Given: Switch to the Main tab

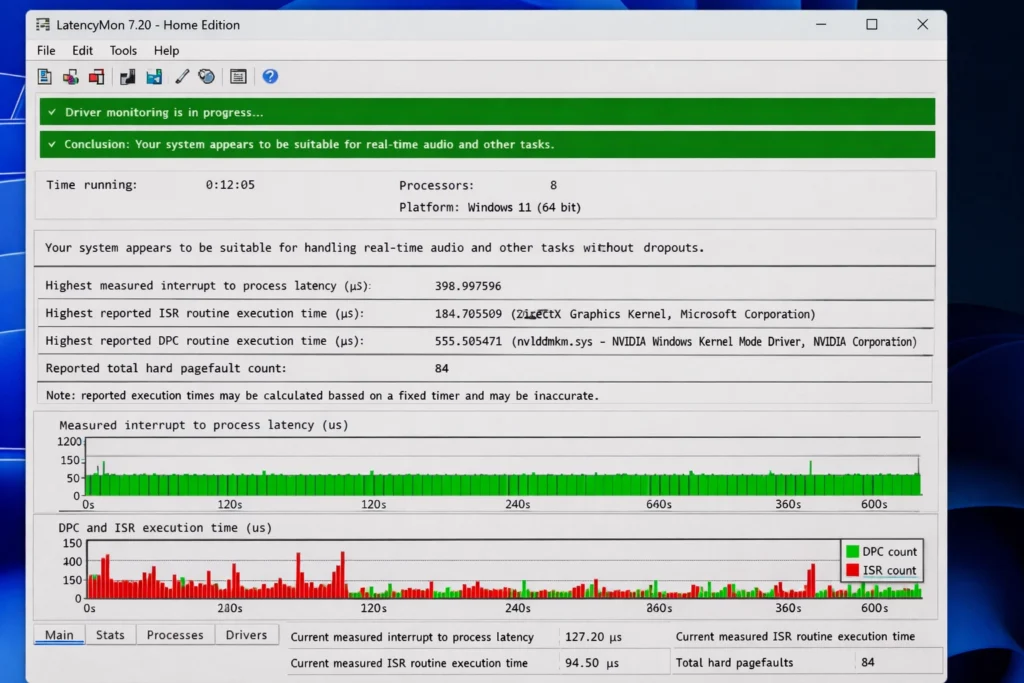Looking at the screenshot, I should 59,635.
